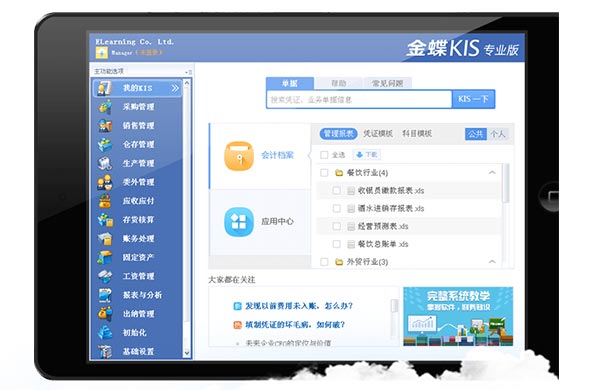Collapse the 外贸行业(3) folder chevron
Image resolution: width=600 pixels, height=390 pixels.
[x=492, y=262]
